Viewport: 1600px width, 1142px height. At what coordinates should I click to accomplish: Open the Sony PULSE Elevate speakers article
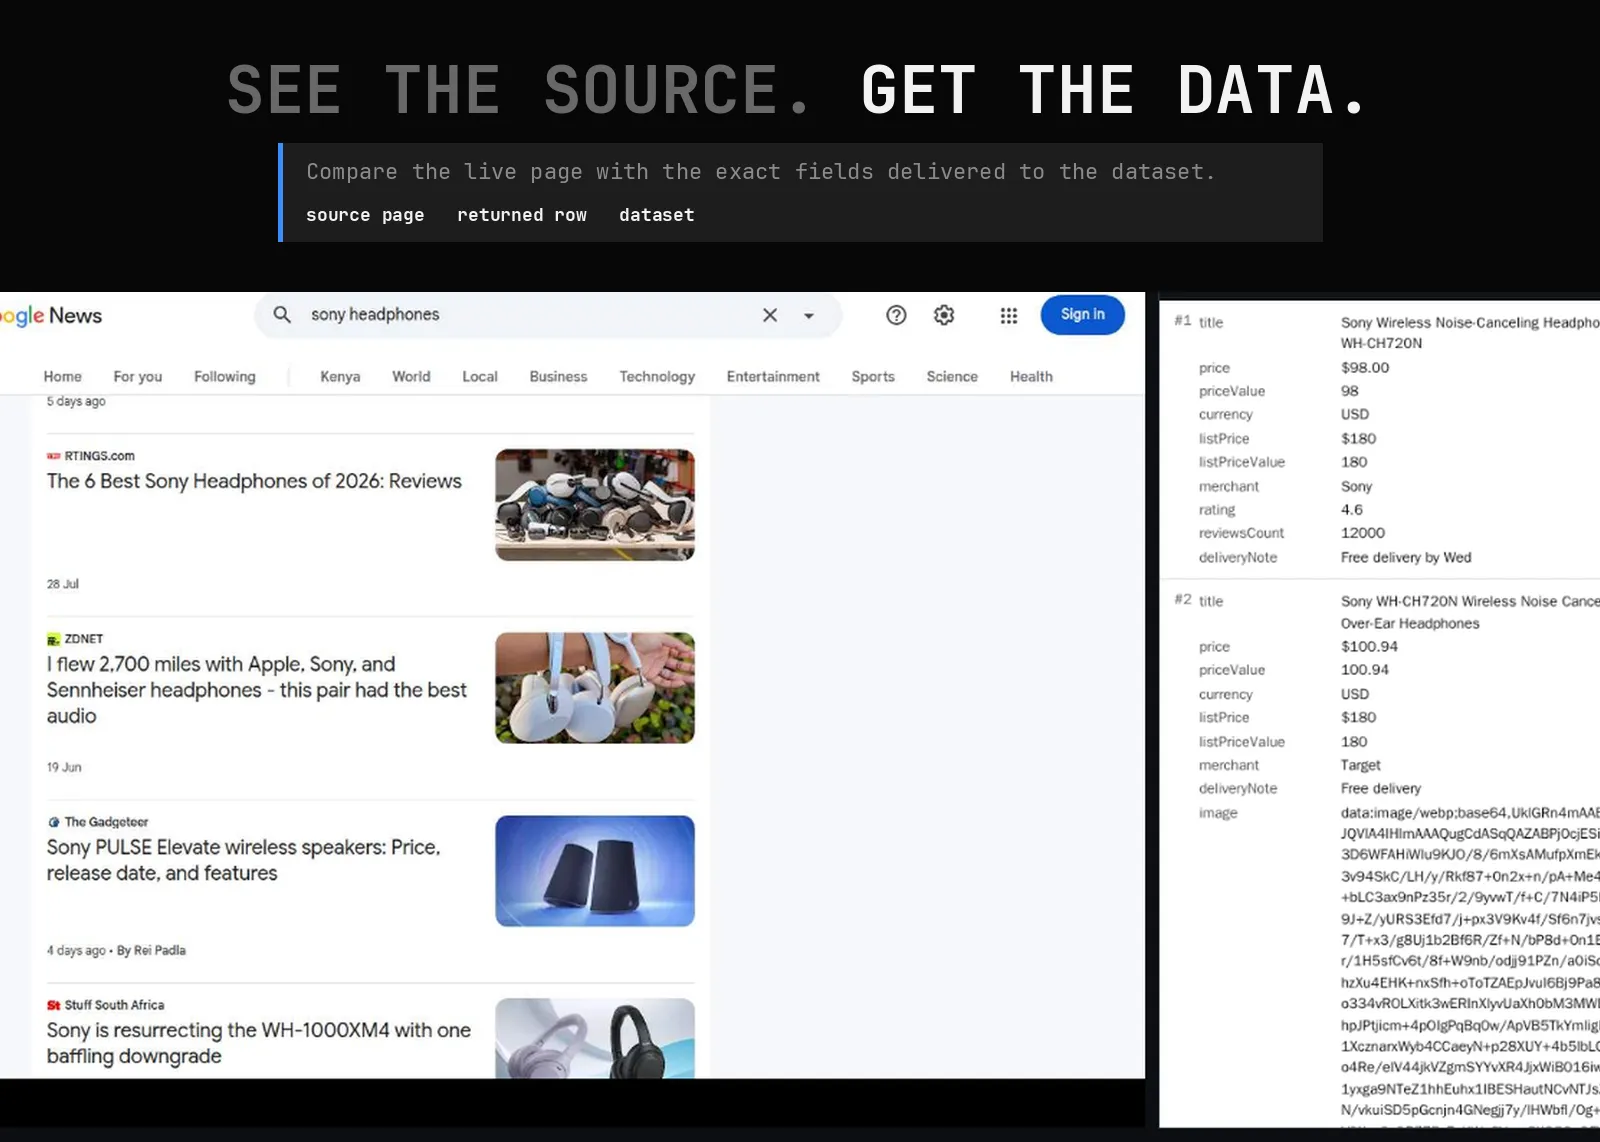click(243, 860)
